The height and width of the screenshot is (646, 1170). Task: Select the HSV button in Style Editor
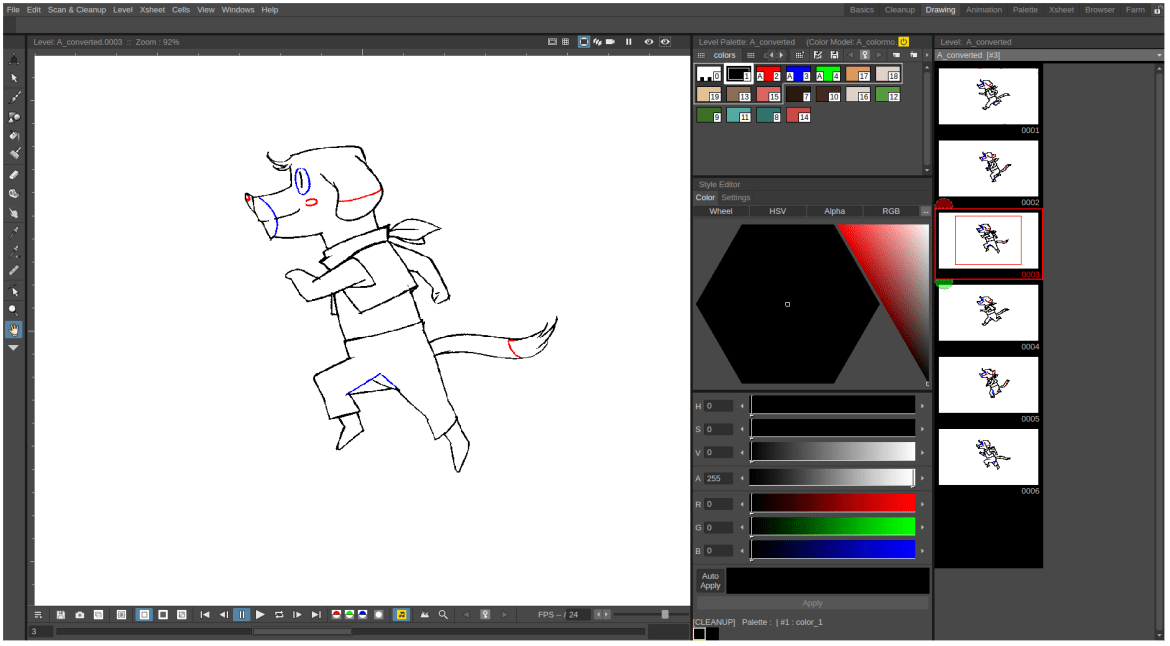coord(778,211)
